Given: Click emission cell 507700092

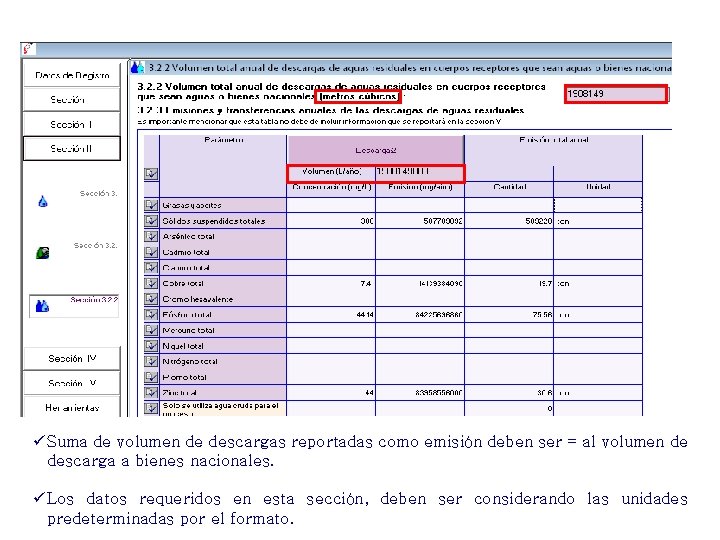Looking at the screenshot, I should (420, 221).
